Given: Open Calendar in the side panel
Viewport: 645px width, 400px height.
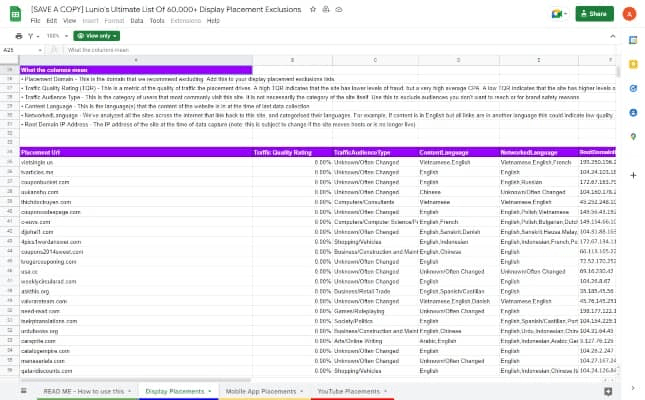Looking at the screenshot, I should tap(633, 40).
